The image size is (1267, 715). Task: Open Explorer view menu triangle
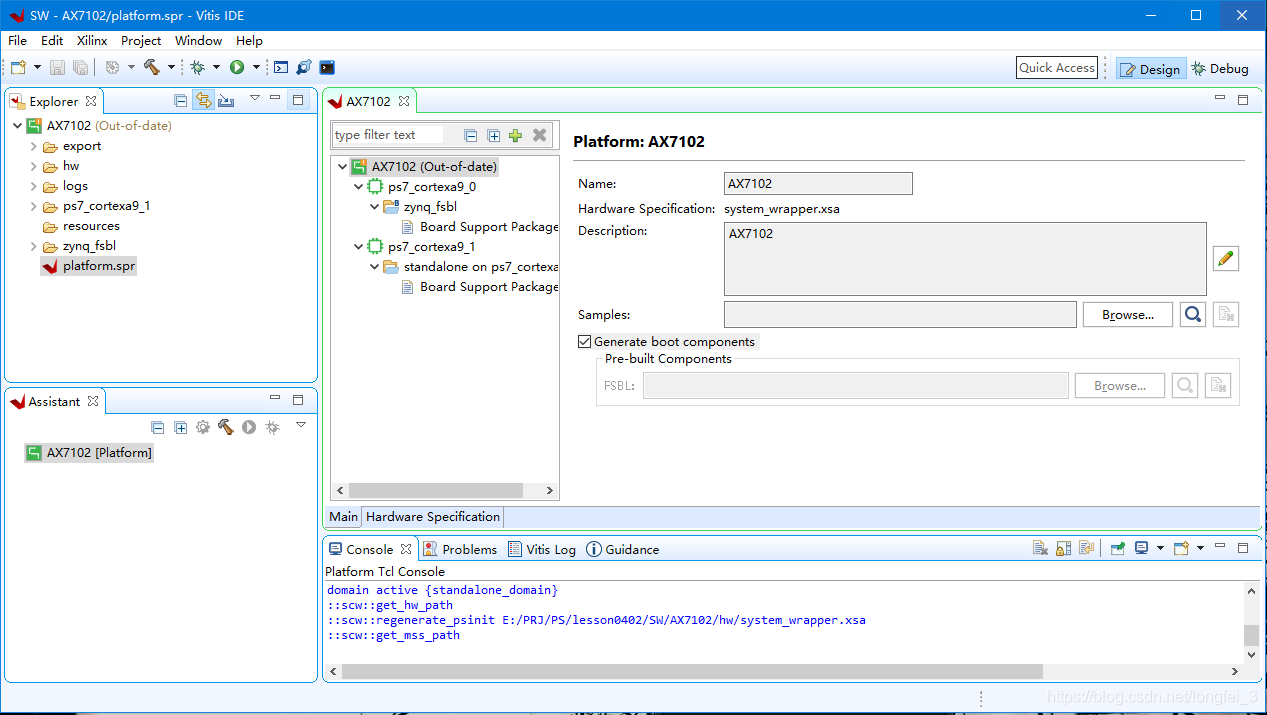[x=254, y=98]
